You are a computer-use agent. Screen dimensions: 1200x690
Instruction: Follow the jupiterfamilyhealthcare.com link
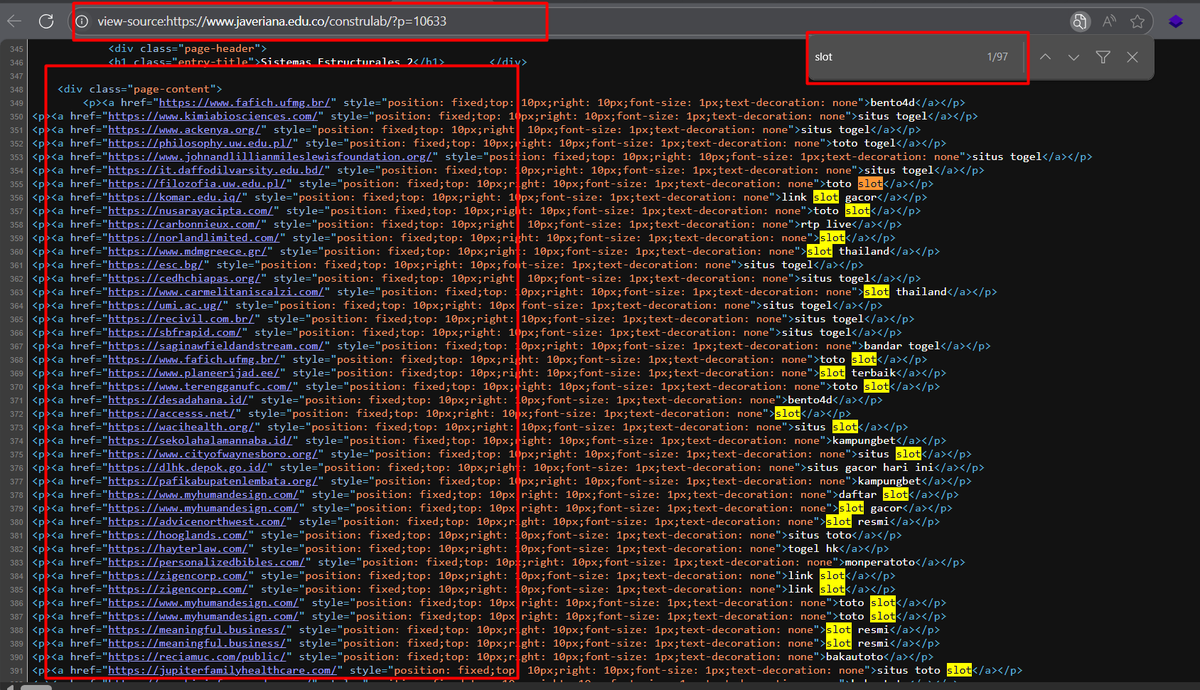tap(224, 670)
